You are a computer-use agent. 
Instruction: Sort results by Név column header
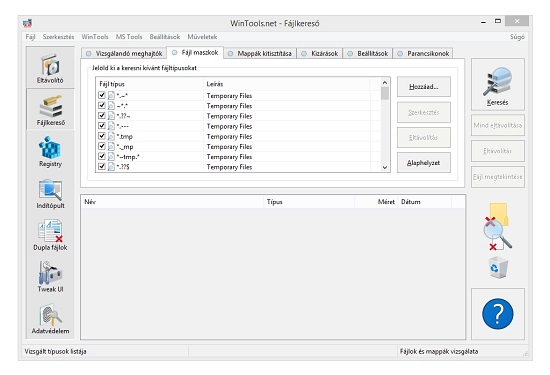[172, 202]
